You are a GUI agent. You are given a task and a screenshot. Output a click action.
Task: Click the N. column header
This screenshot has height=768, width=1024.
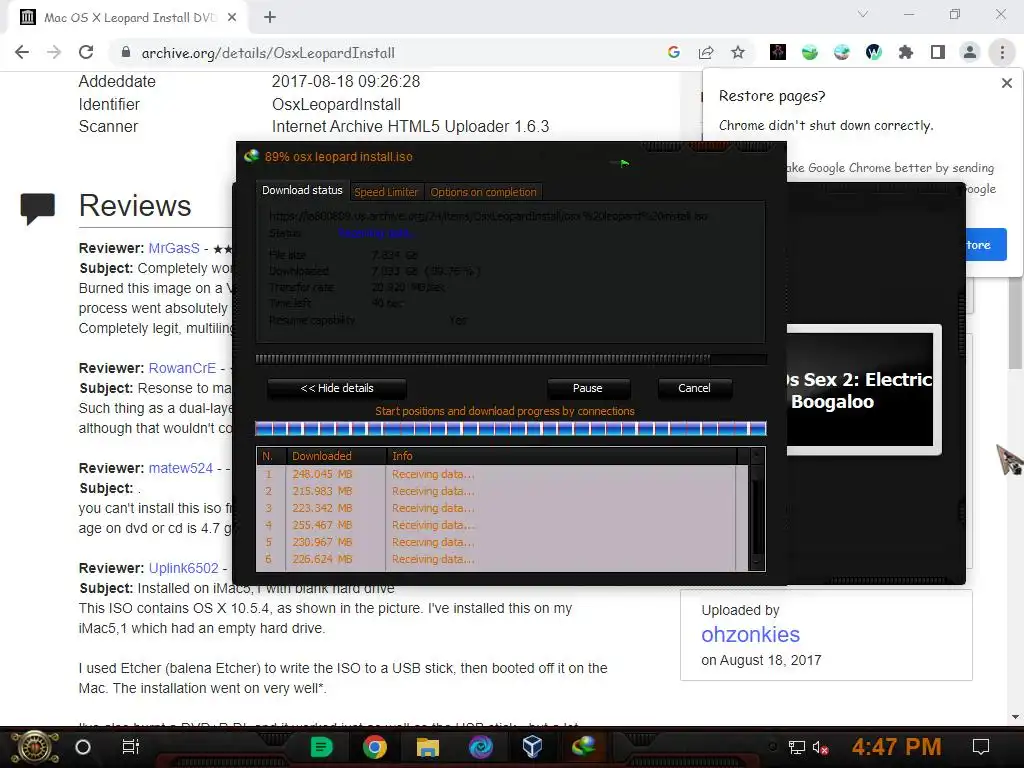[272, 456]
